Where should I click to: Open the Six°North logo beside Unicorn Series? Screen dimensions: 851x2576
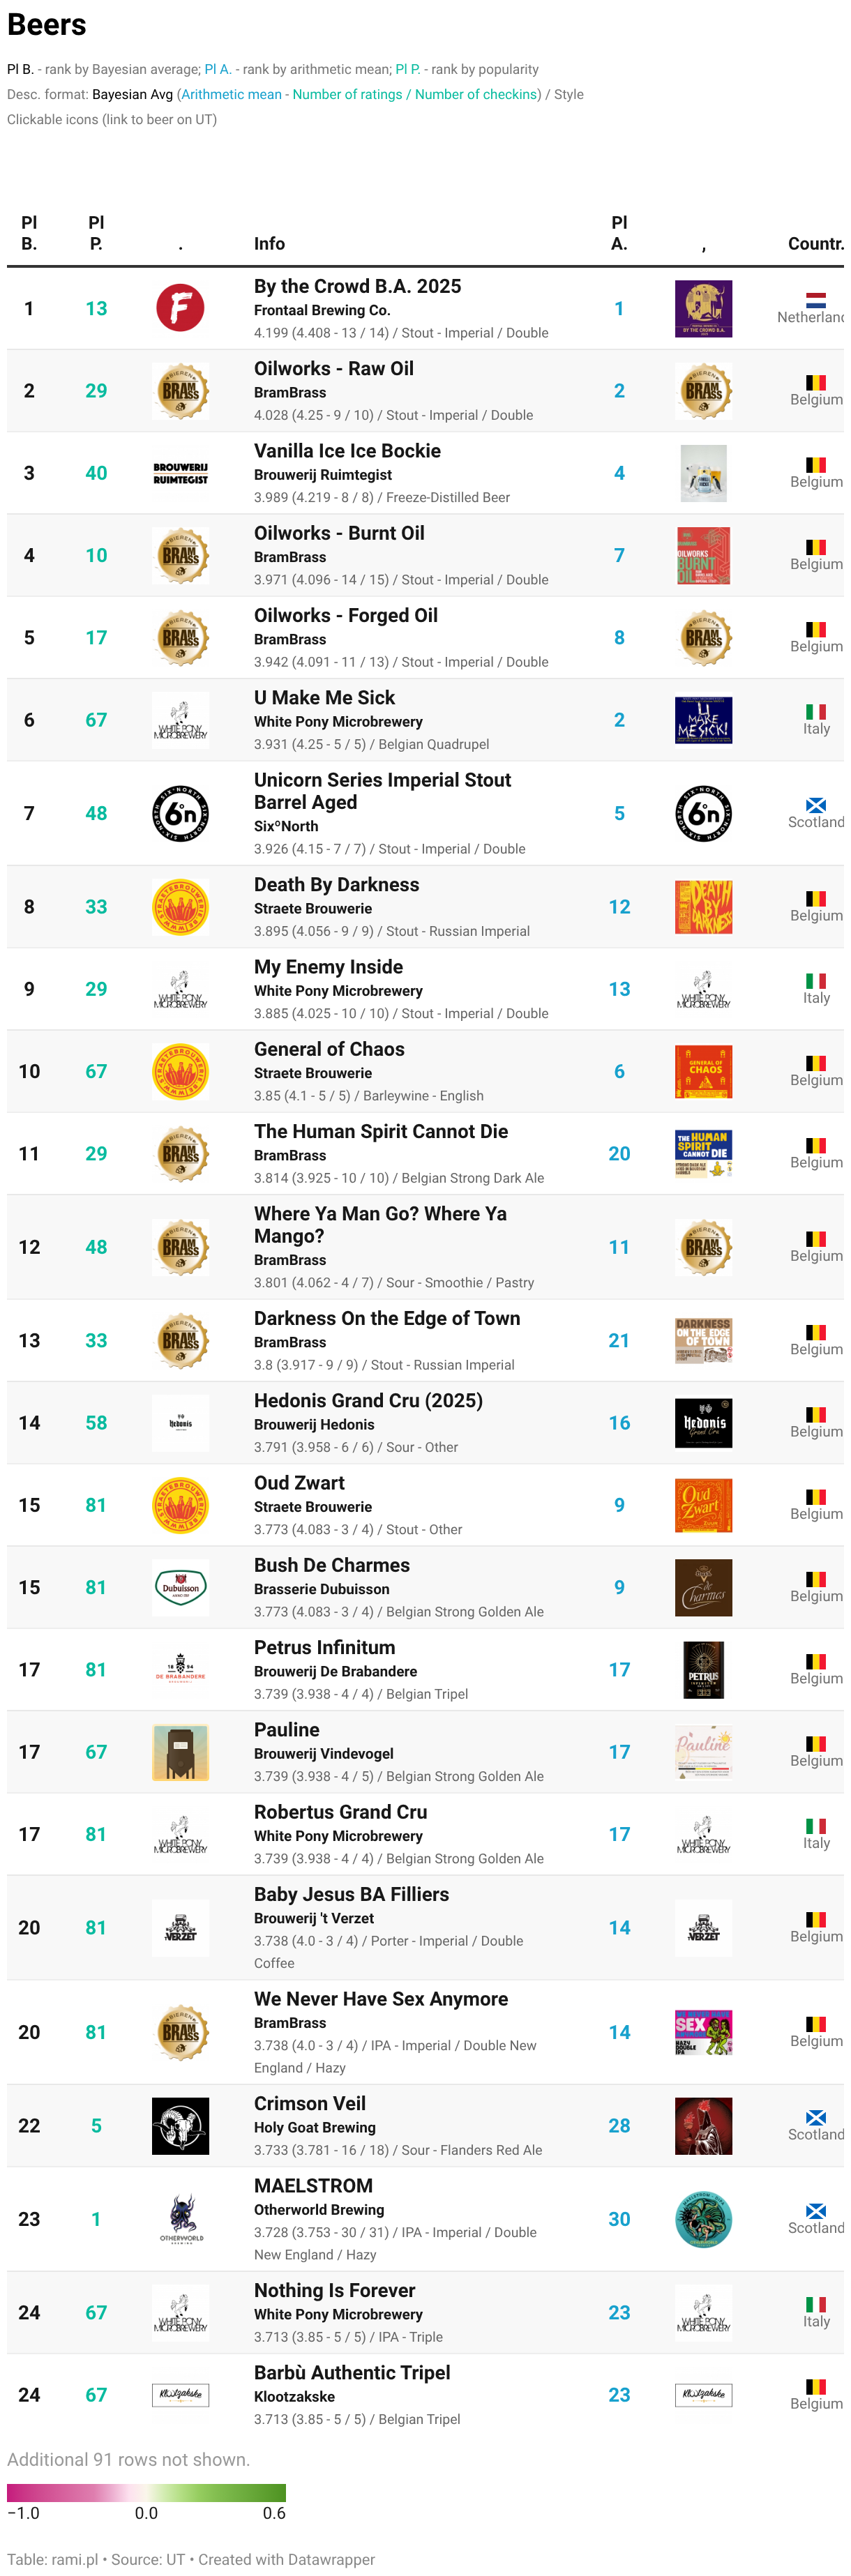180,813
